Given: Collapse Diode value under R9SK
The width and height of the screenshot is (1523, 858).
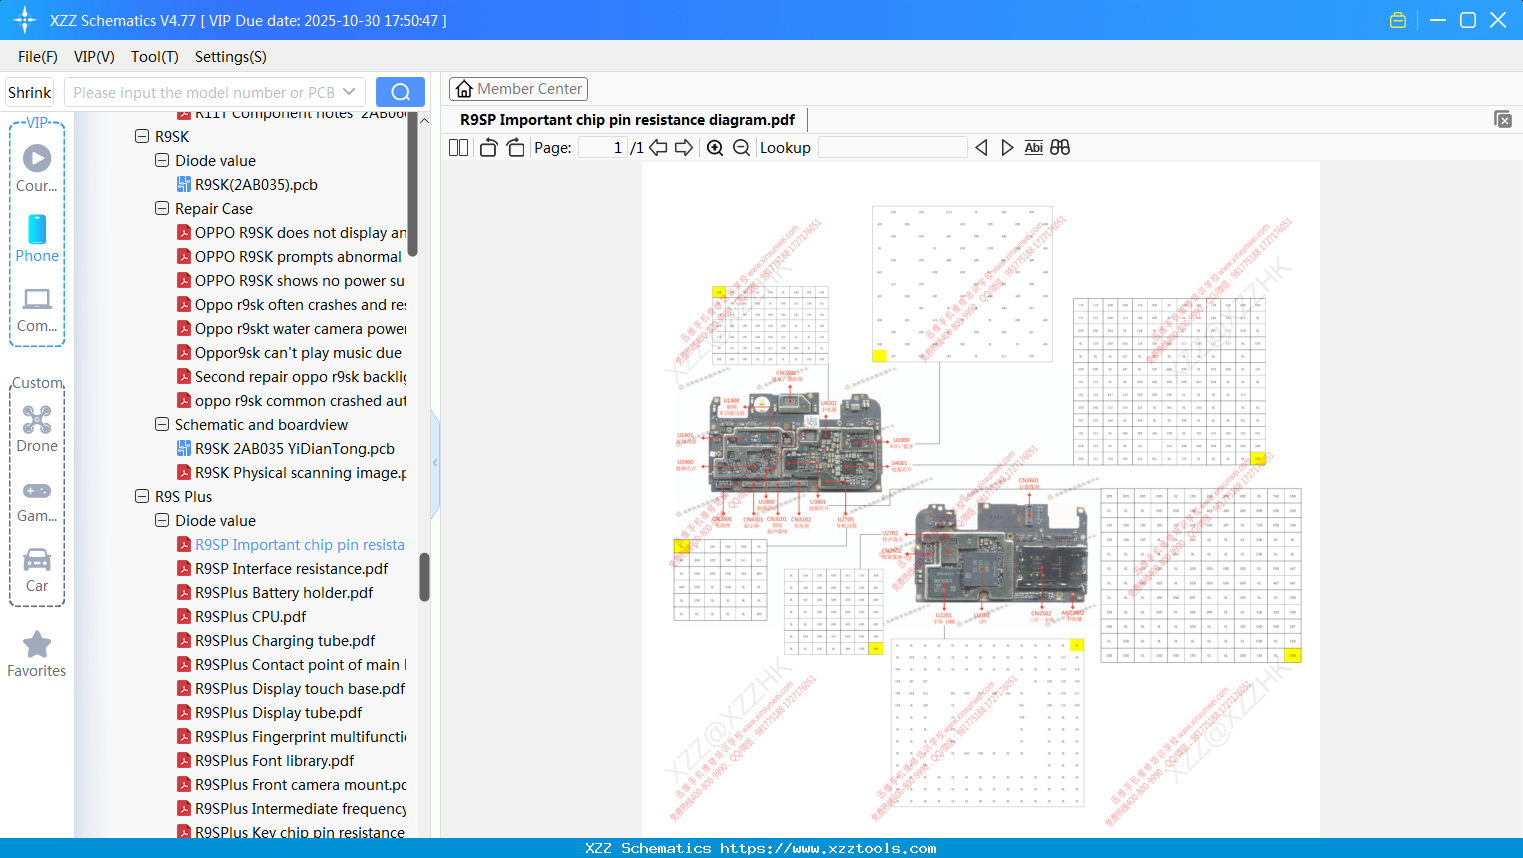Looking at the screenshot, I should point(162,160).
